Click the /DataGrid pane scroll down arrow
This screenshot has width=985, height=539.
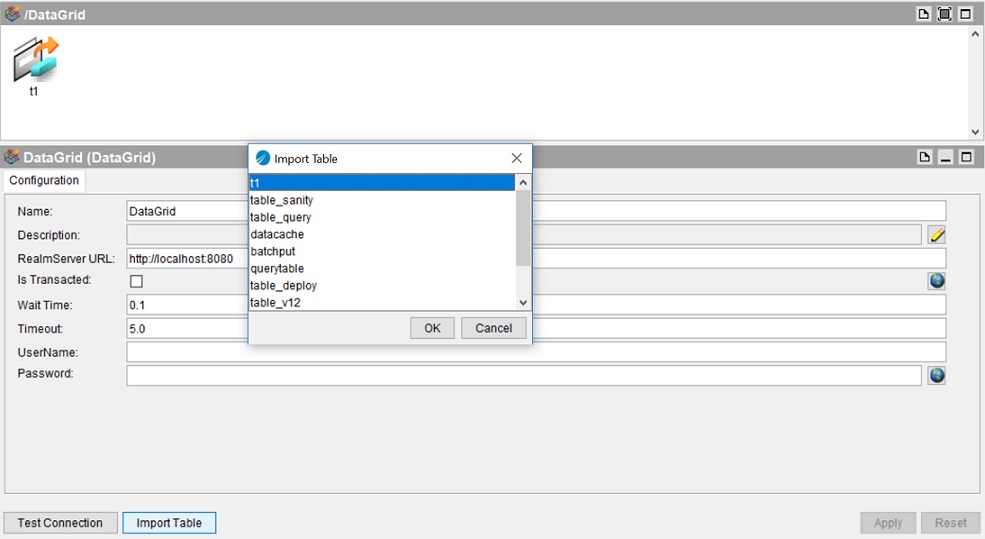975,132
